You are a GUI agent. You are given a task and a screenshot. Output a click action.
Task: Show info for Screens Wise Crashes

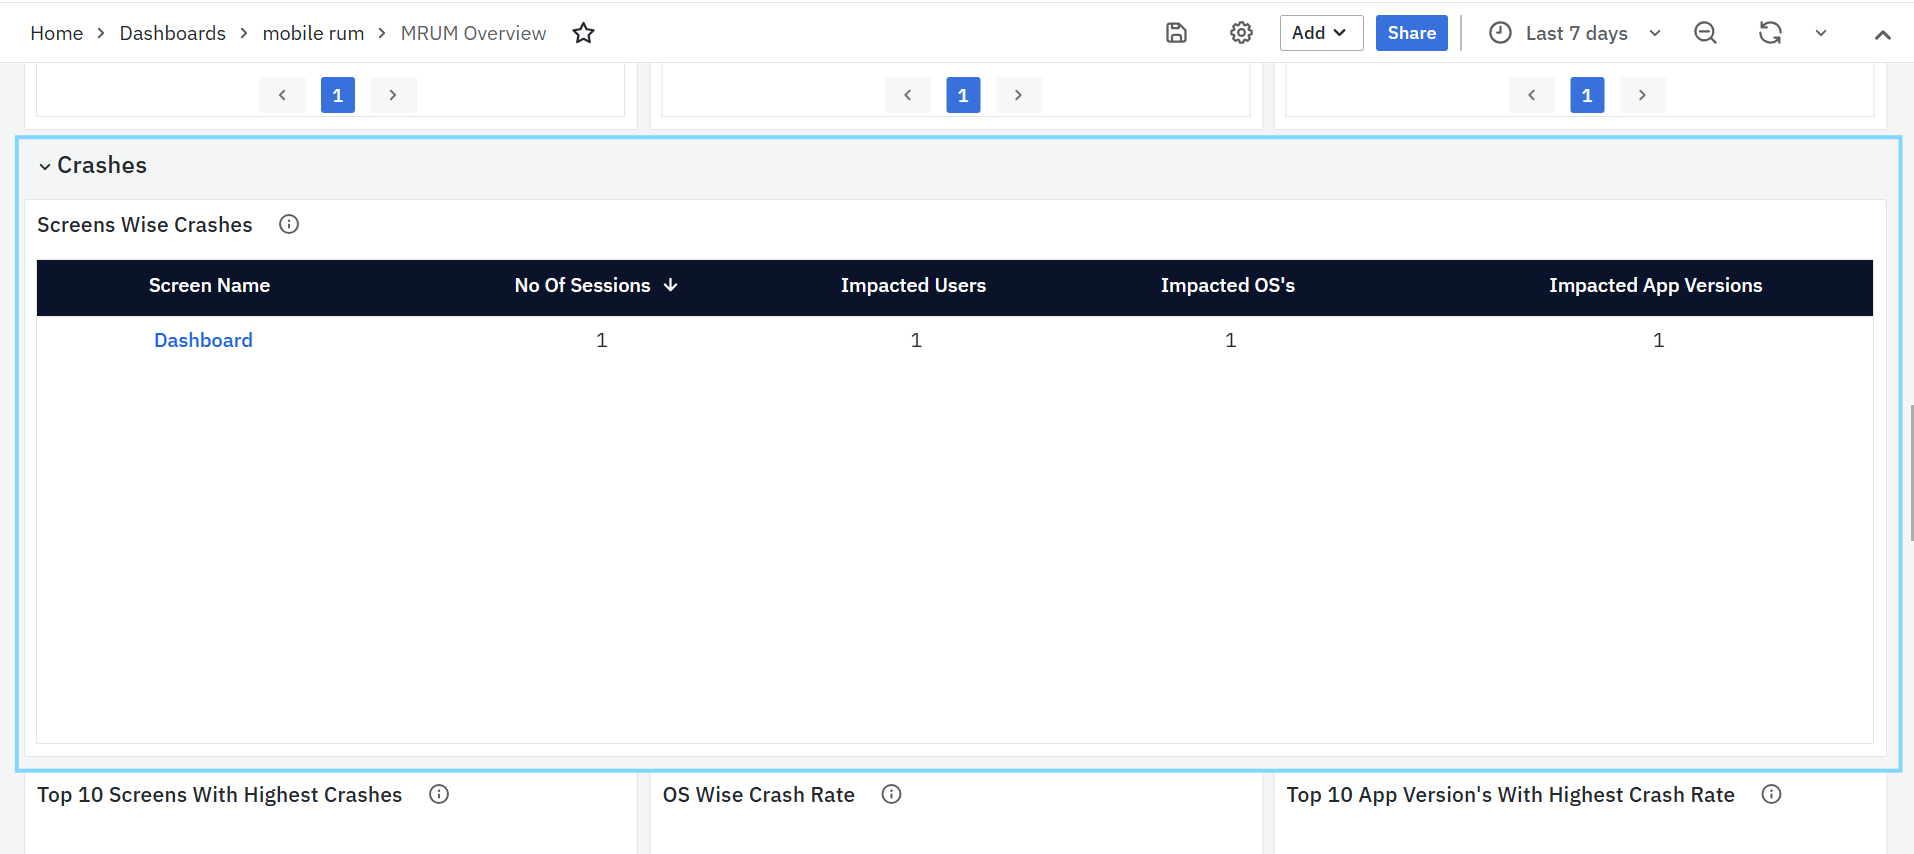[289, 224]
